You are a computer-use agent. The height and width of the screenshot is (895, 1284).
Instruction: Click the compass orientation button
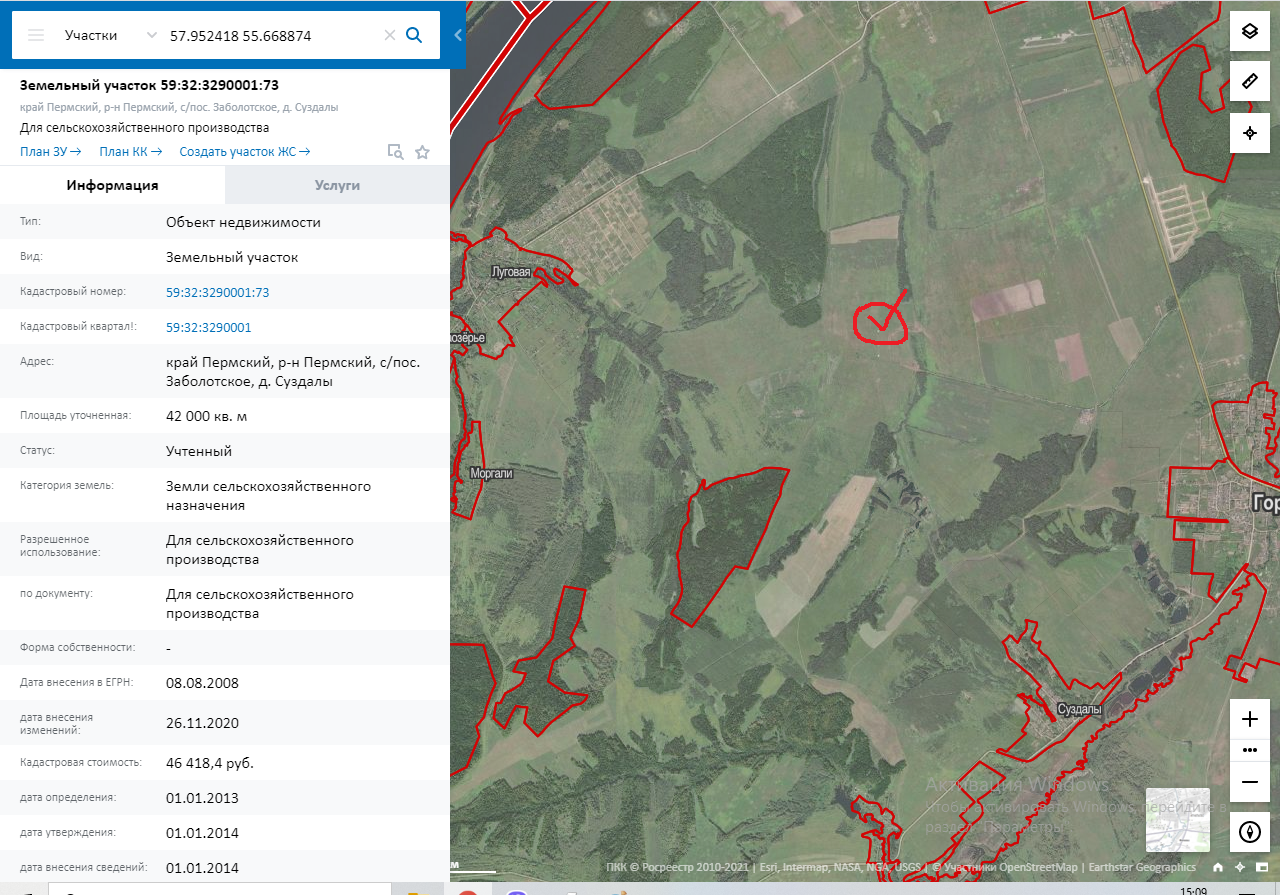(1249, 832)
